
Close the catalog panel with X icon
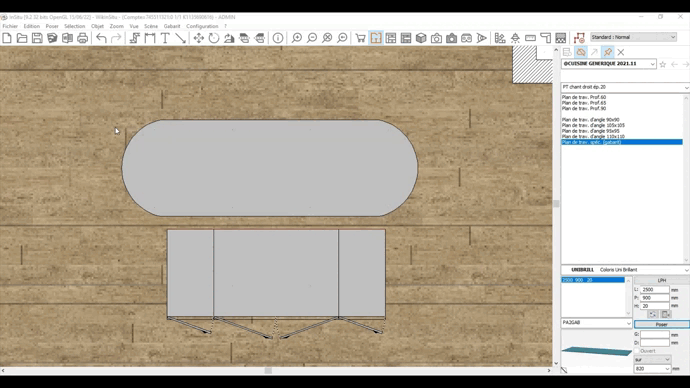[x=621, y=52]
